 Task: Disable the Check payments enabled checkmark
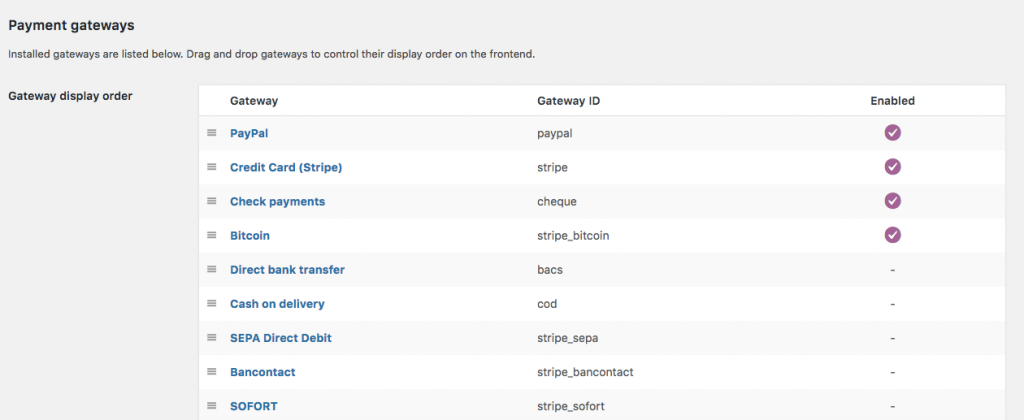tap(892, 201)
